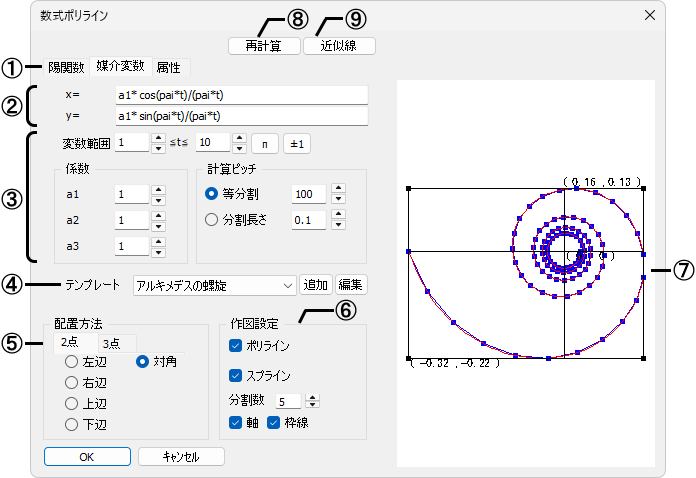Image resolution: width=696 pixels, height=478 pixels.
Task: Click the x= formula input field
Action: coord(241,95)
